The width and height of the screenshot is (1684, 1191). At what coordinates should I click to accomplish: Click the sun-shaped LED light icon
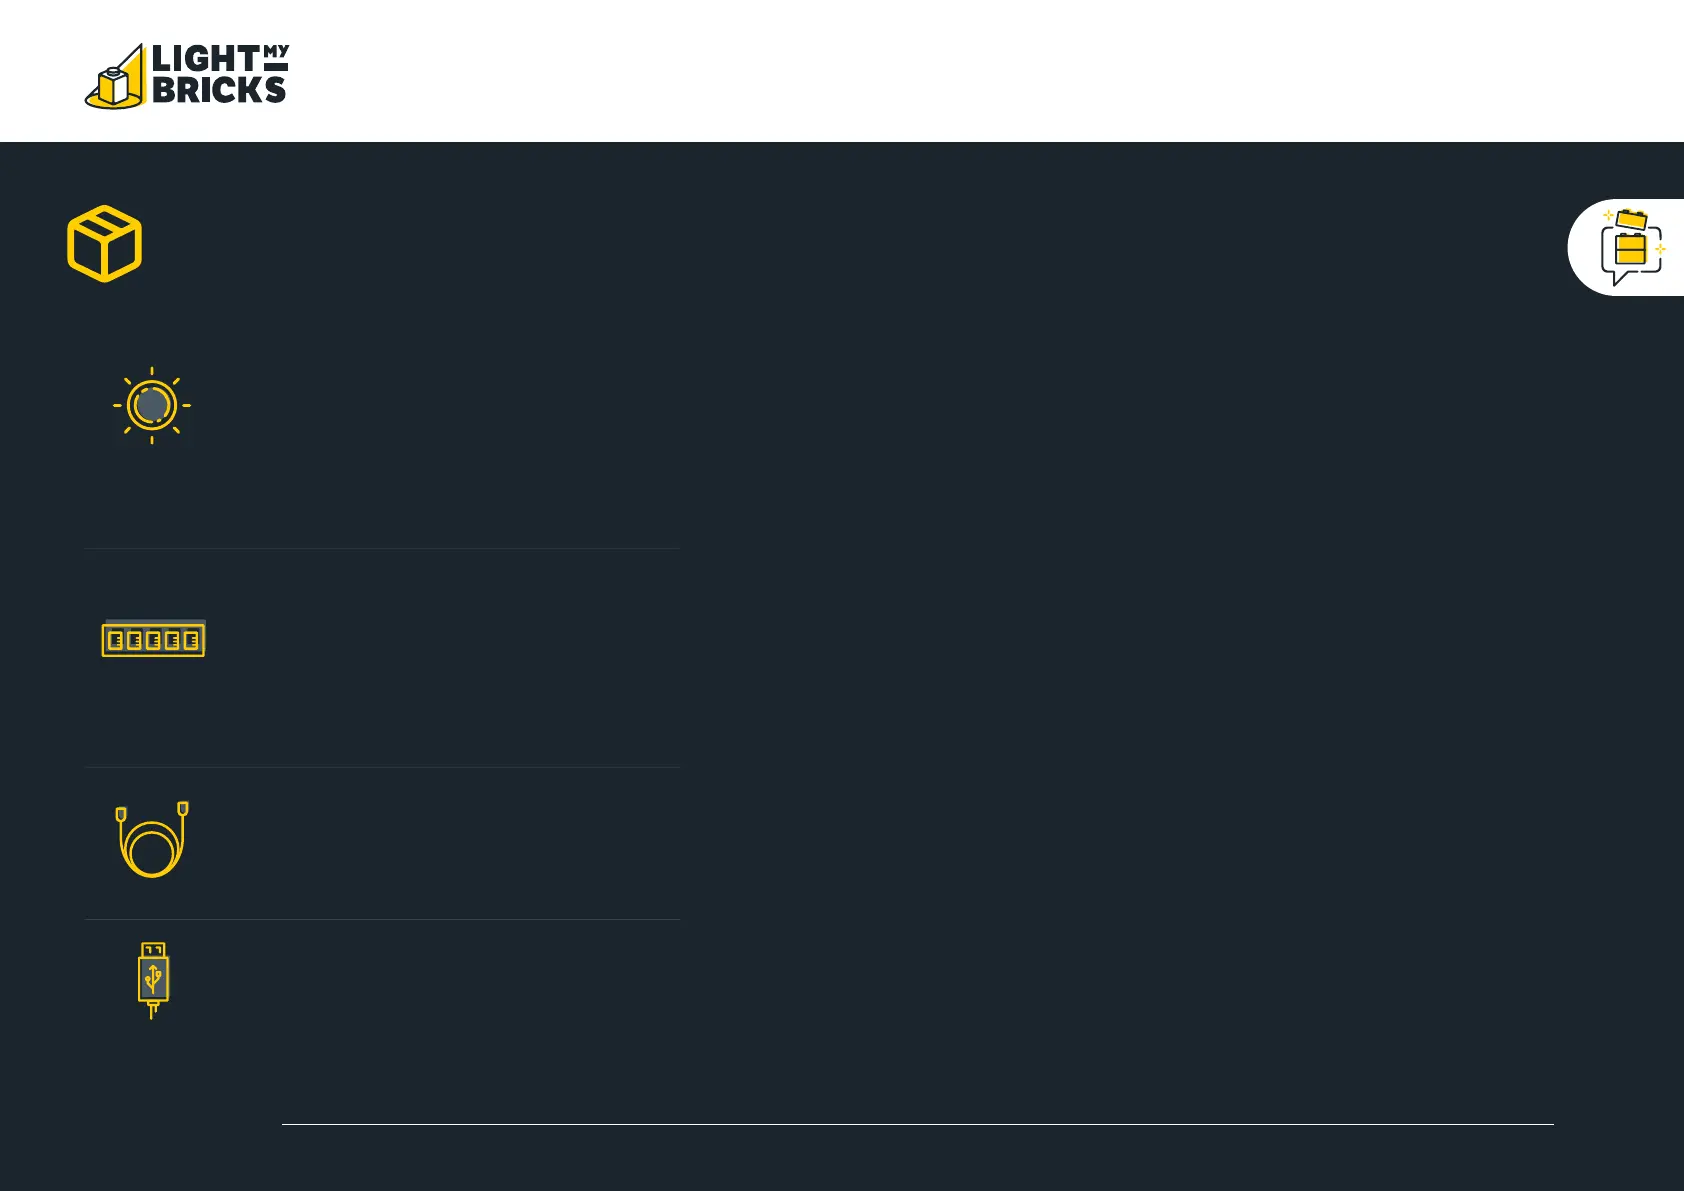(152, 405)
